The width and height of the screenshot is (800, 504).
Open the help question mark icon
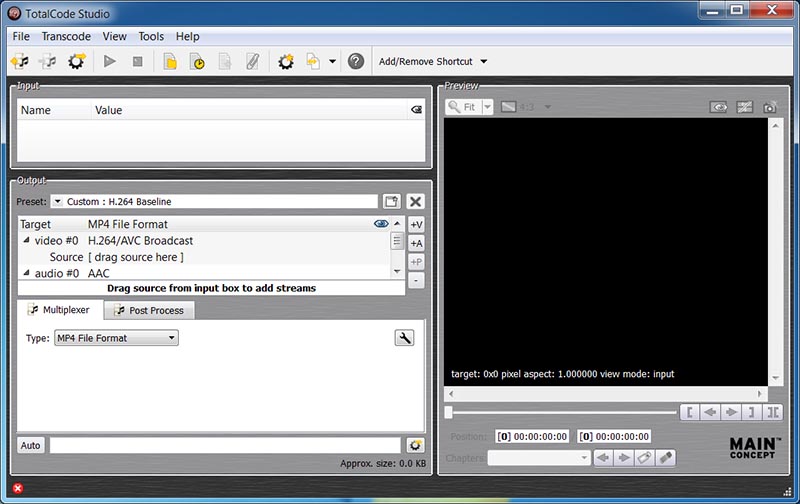point(356,62)
